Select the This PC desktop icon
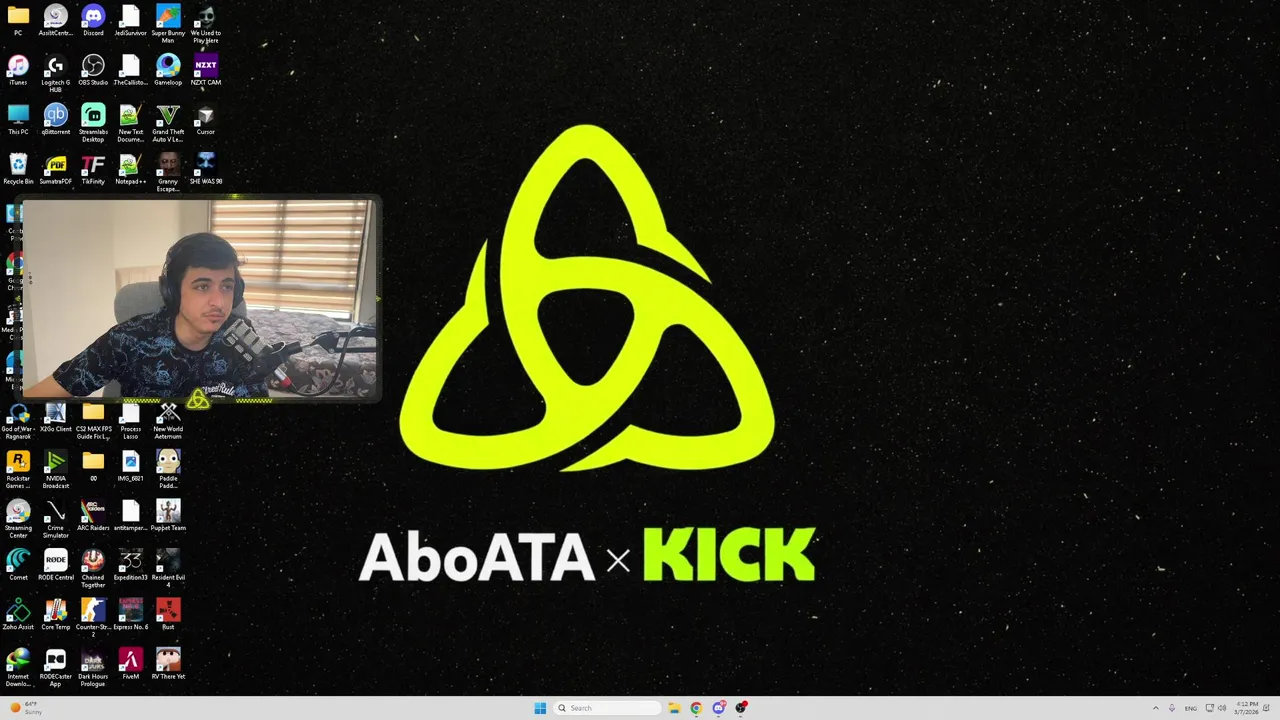1280x720 pixels. (x=18, y=119)
